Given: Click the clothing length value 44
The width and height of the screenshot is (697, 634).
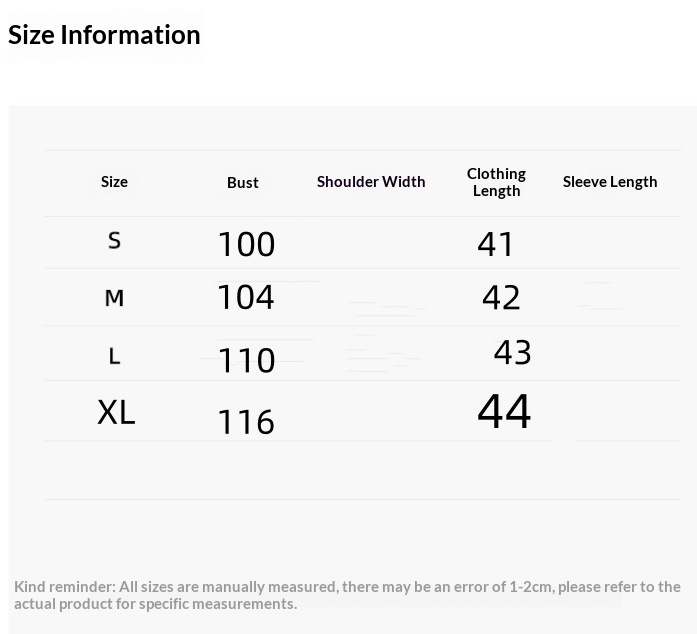Looking at the screenshot, I should pos(504,412).
